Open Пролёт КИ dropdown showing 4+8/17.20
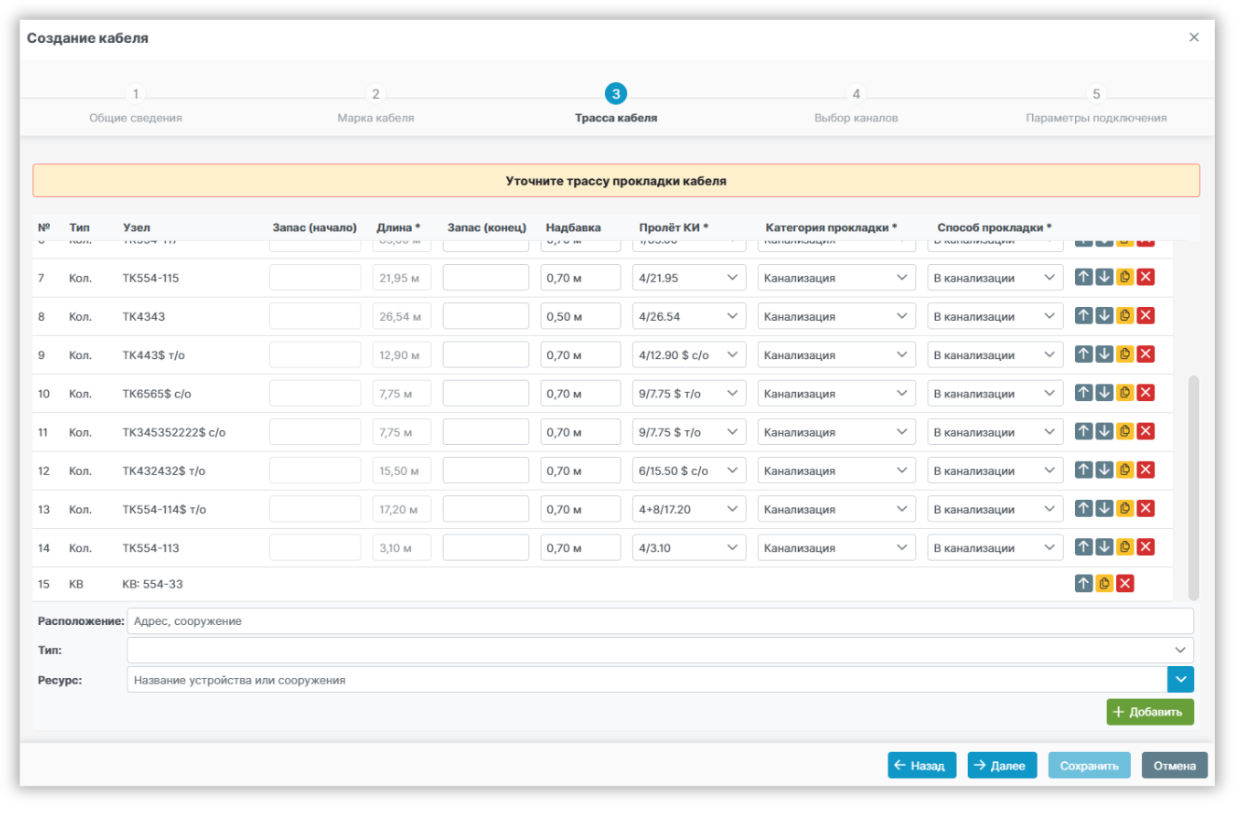Viewport: 1242px width, 813px height. 689,509
